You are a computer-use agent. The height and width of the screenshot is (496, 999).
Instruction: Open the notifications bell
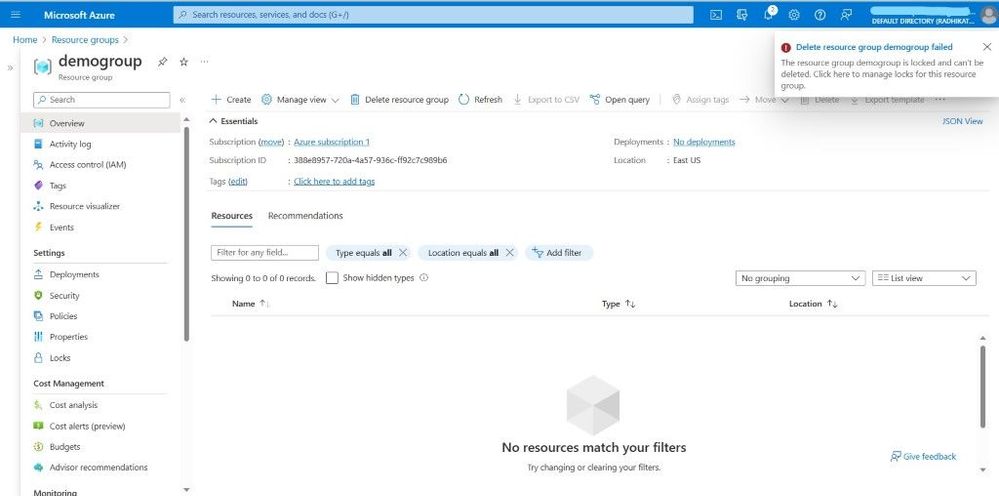[x=768, y=15]
